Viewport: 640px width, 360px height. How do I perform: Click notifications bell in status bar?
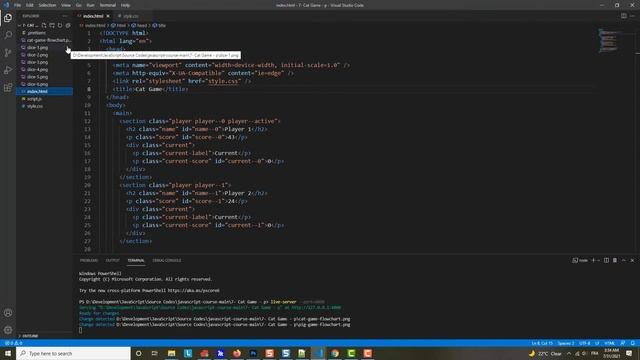[x=633, y=343]
